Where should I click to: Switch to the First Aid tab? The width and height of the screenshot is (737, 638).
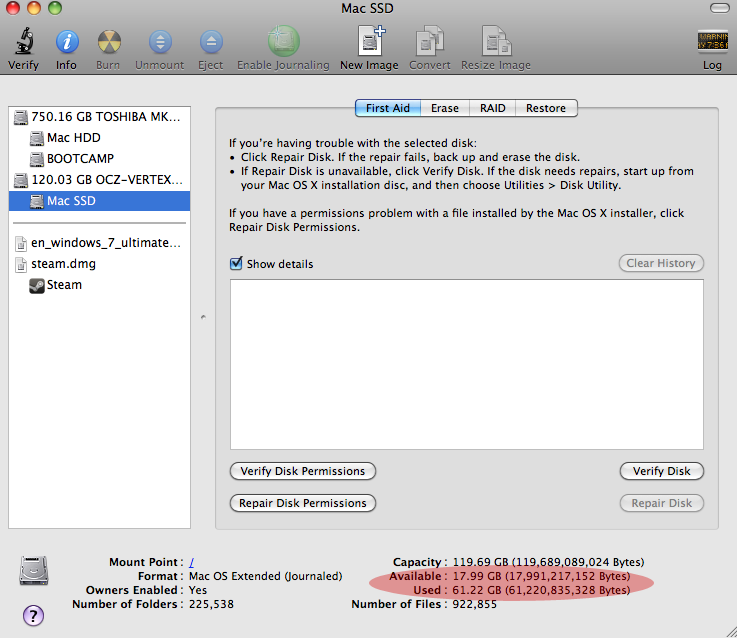click(388, 108)
